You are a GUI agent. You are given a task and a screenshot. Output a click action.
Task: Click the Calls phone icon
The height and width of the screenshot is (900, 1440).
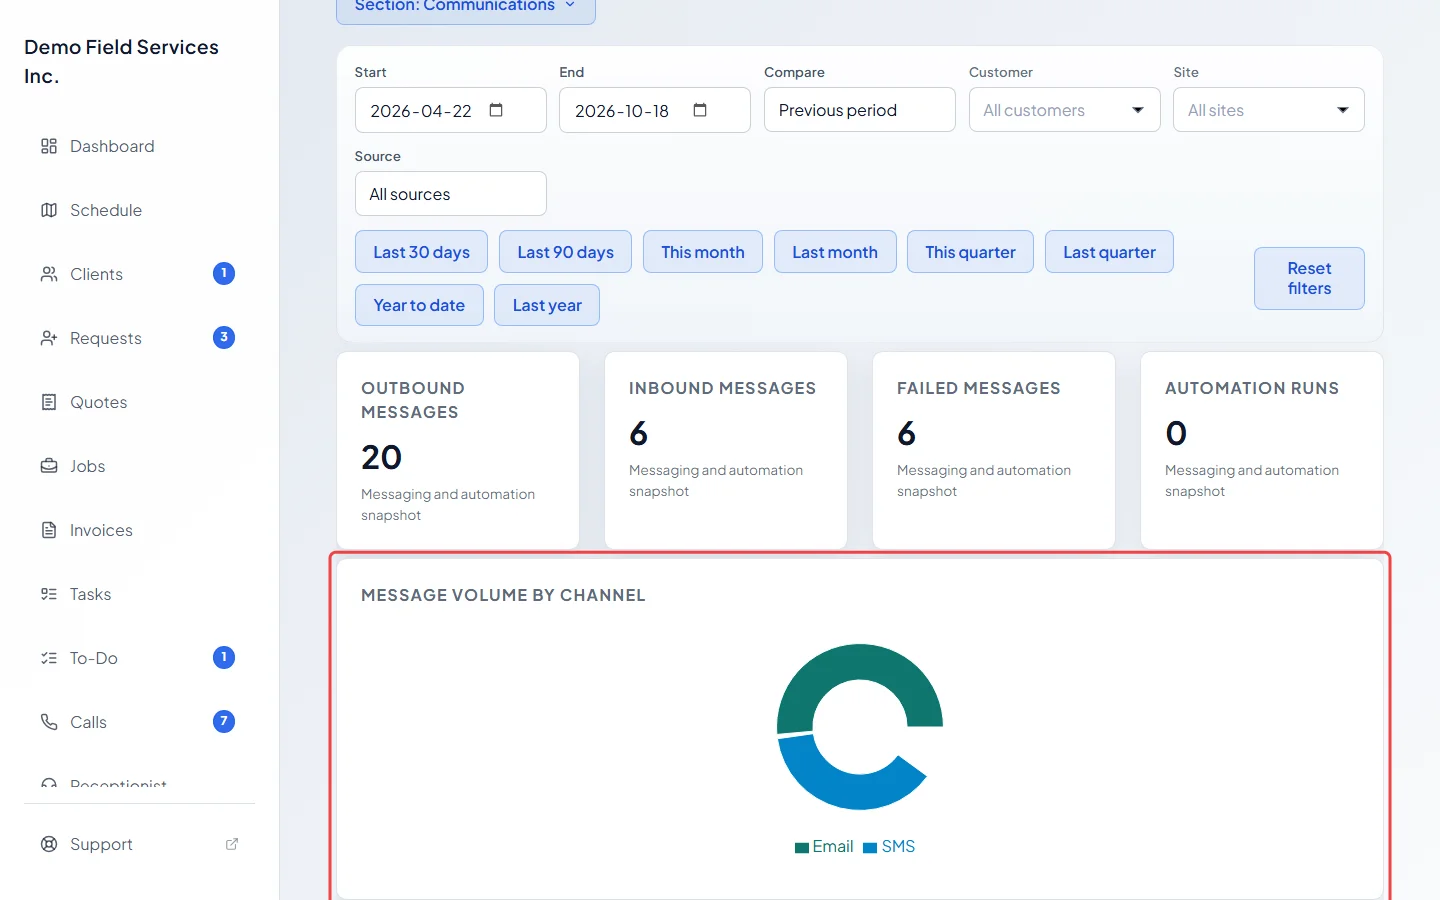pyautogui.click(x=49, y=722)
